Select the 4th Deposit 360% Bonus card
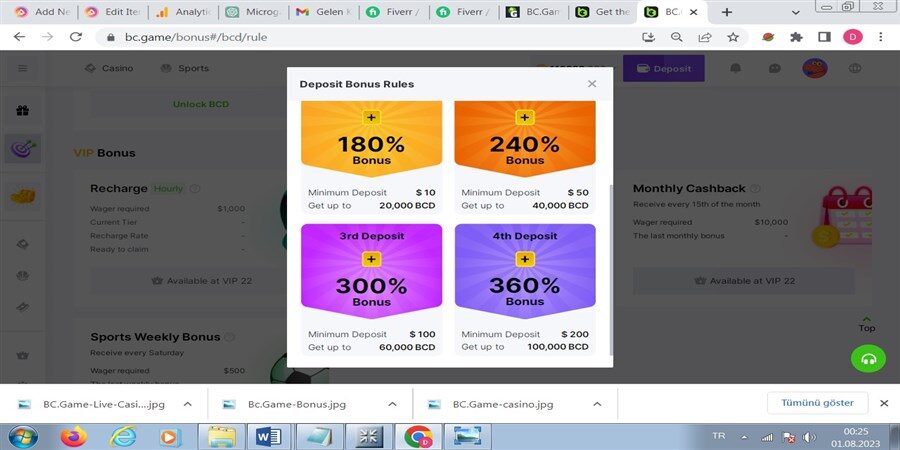This screenshot has width=900, height=450. (x=525, y=289)
